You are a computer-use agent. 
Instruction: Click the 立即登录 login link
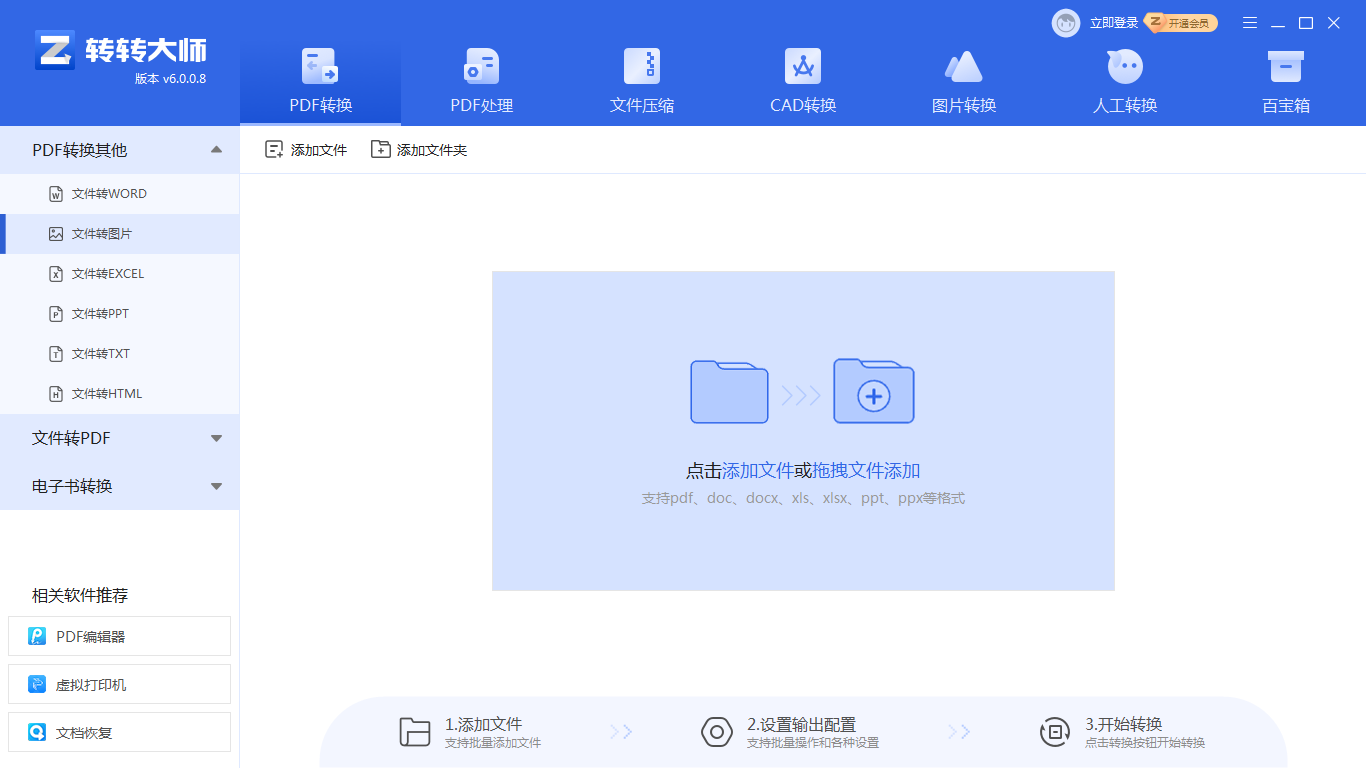1114,23
